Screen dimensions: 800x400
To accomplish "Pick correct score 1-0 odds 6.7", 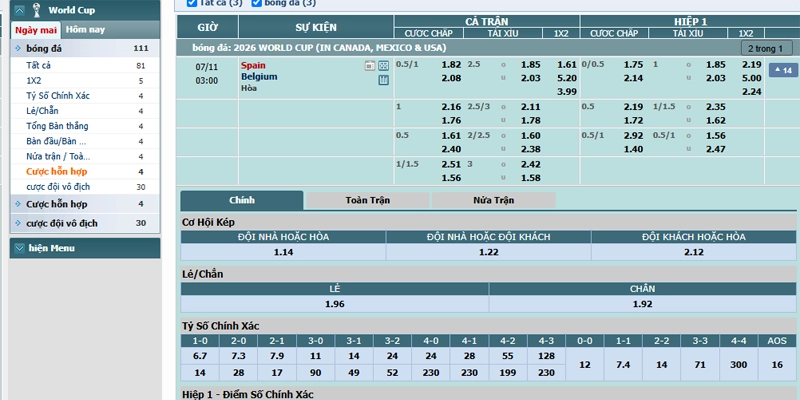I will pyautogui.click(x=200, y=356).
